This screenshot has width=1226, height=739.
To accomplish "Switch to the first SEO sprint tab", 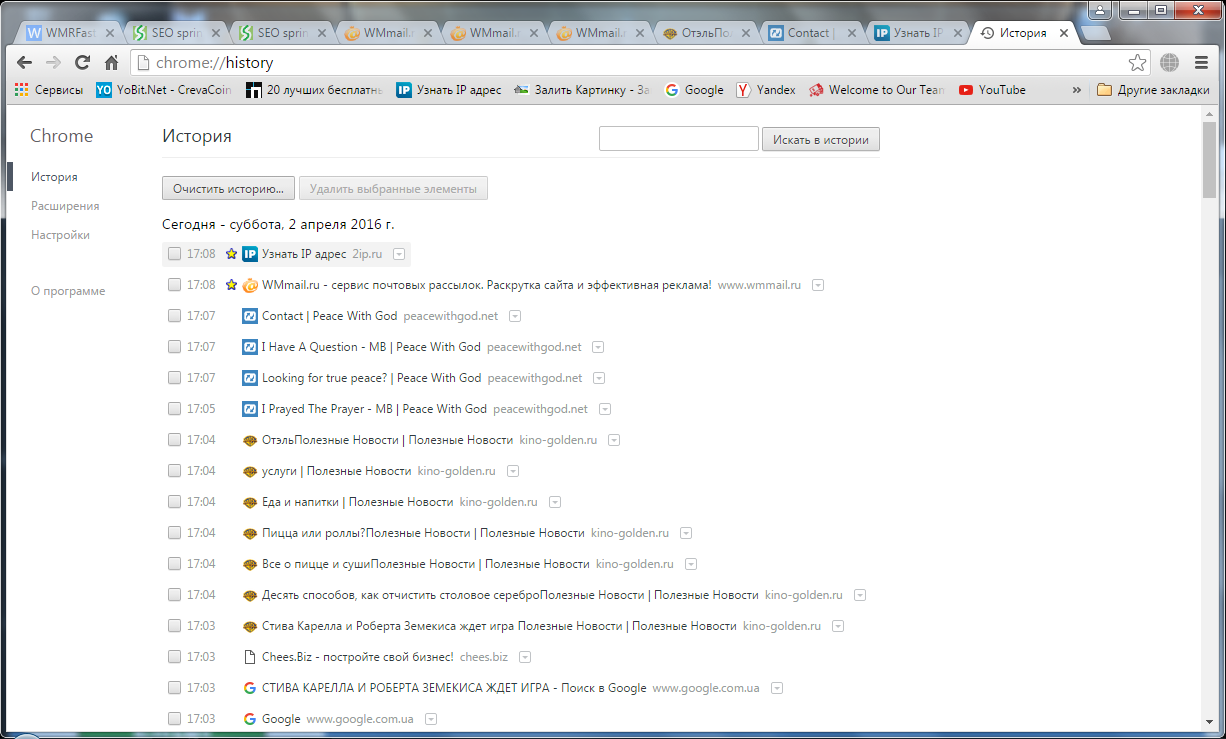I will [177, 33].
